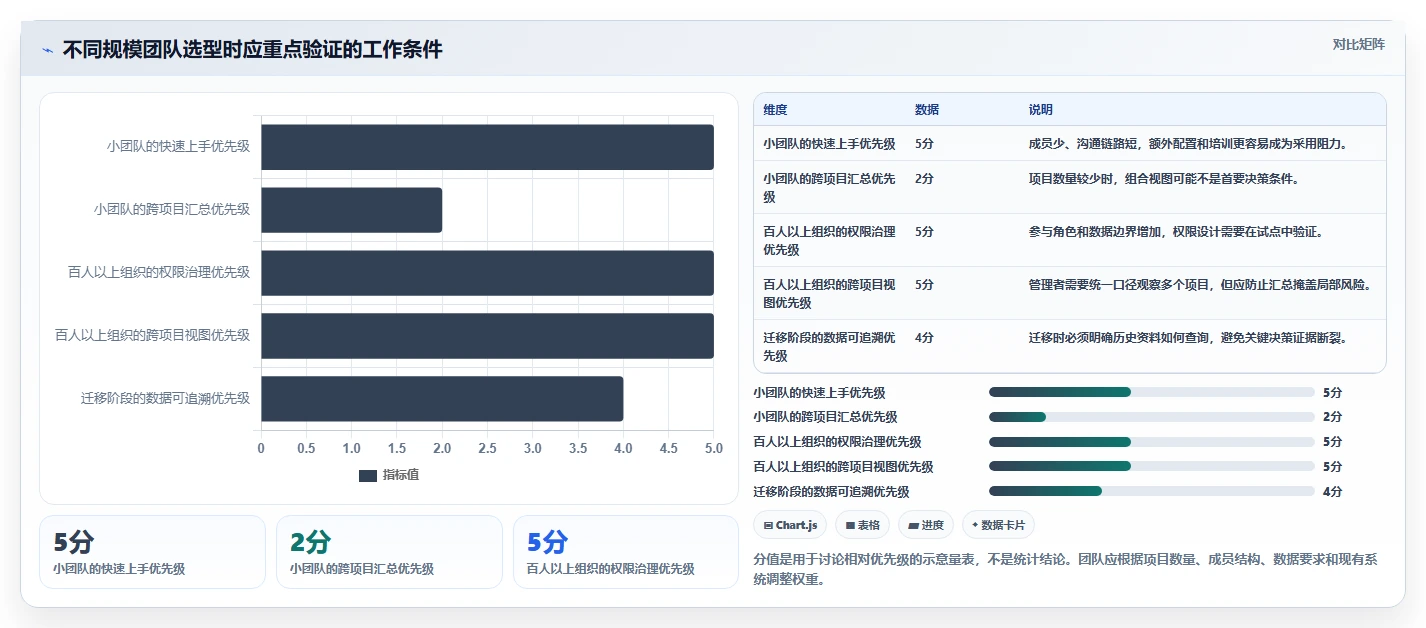This screenshot has width=1426, height=628.
Task: Click table cell 百人以上组织的权限治理优先级
Action: (829, 240)
